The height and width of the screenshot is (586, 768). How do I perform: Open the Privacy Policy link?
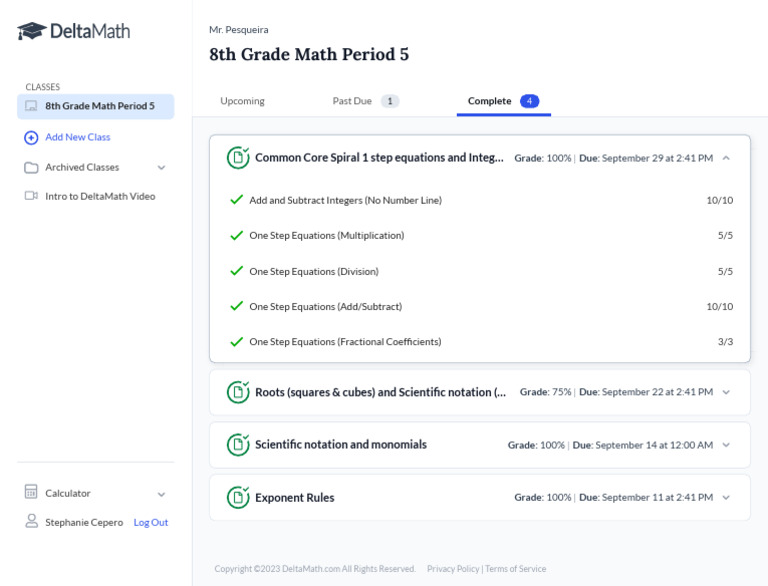pyautogui.click(x=453, y=569)
